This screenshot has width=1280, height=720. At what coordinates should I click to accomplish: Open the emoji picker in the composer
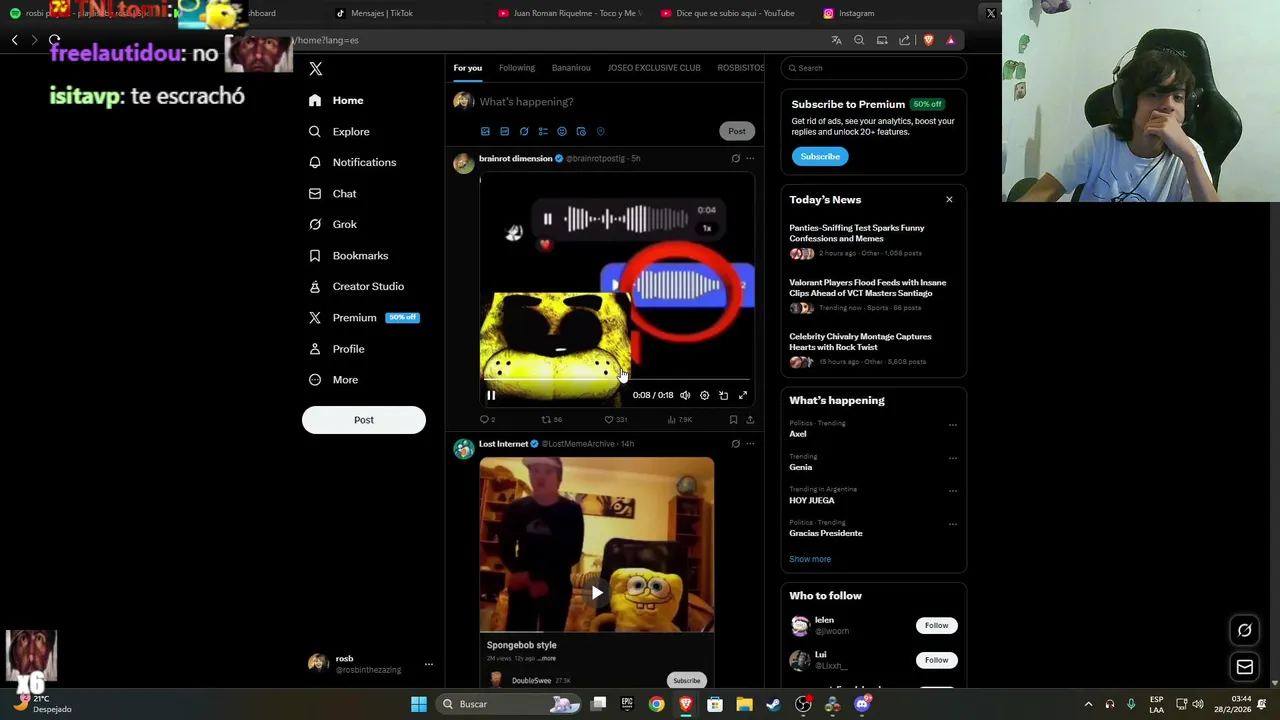[x=562, y=131]
